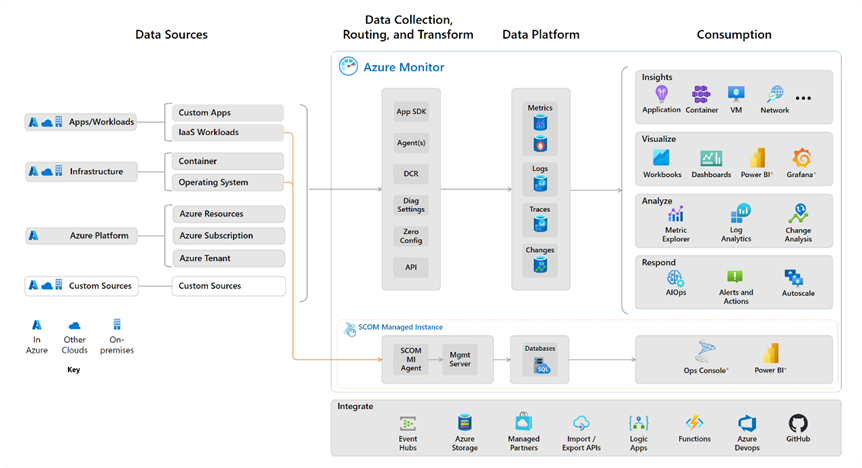Click the GitHub icon in Integrate
Image resolution: width=862 pixels, height=468 pixels.
coord(797,424)
